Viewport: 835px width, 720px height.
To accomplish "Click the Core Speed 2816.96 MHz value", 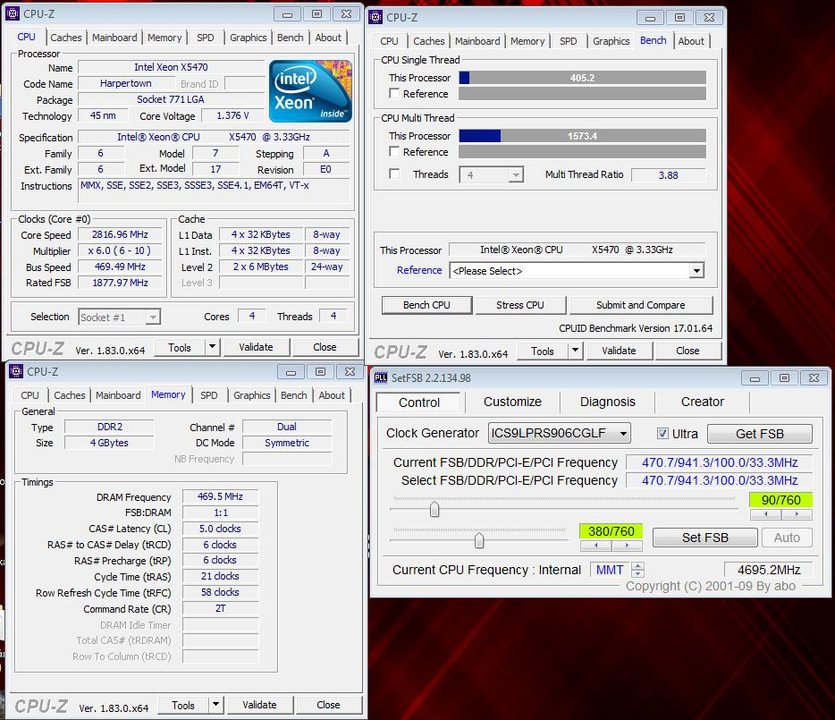I will click(x=120, y=235).
